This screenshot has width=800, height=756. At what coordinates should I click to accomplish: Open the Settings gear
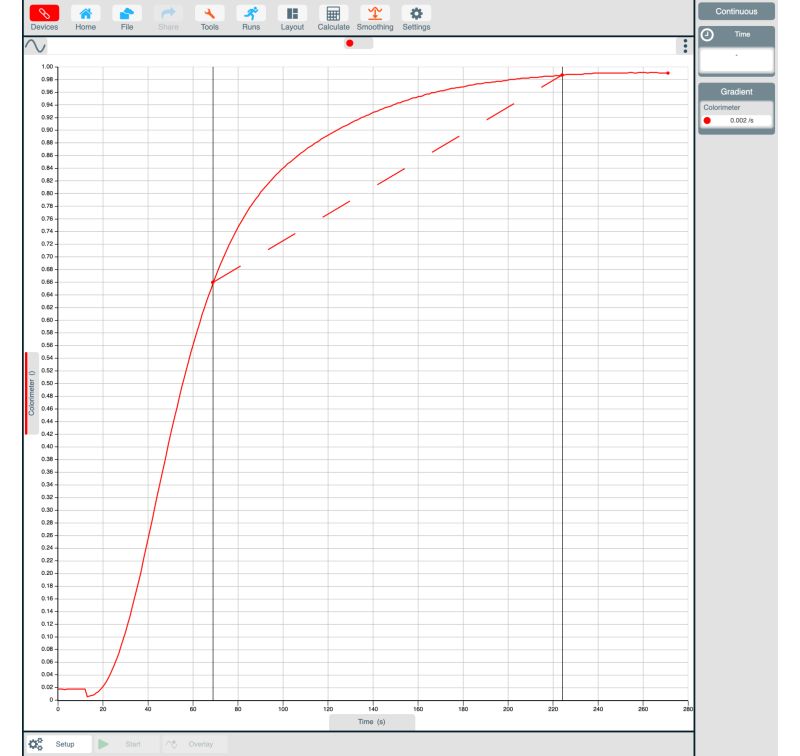tap(416, 17)
